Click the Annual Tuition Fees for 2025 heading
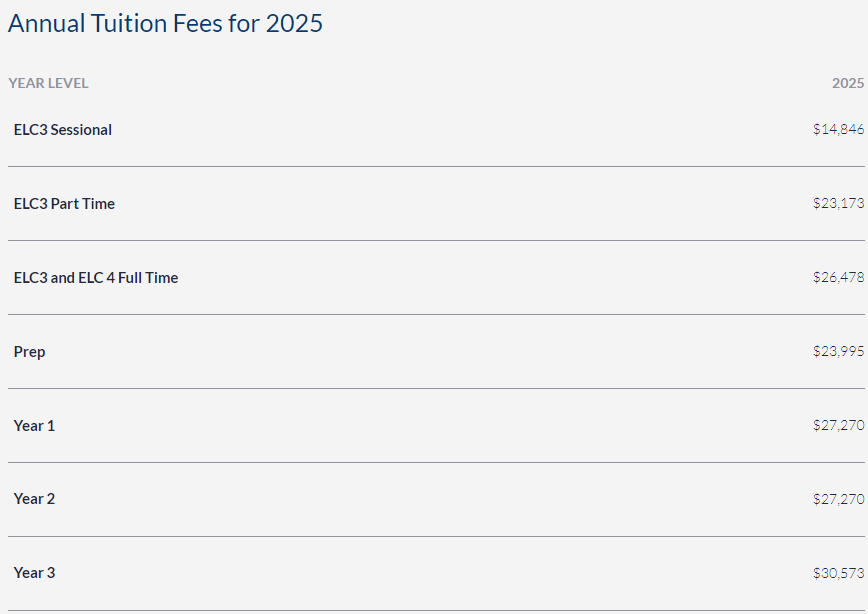868x614 pixels. [165, 24]
